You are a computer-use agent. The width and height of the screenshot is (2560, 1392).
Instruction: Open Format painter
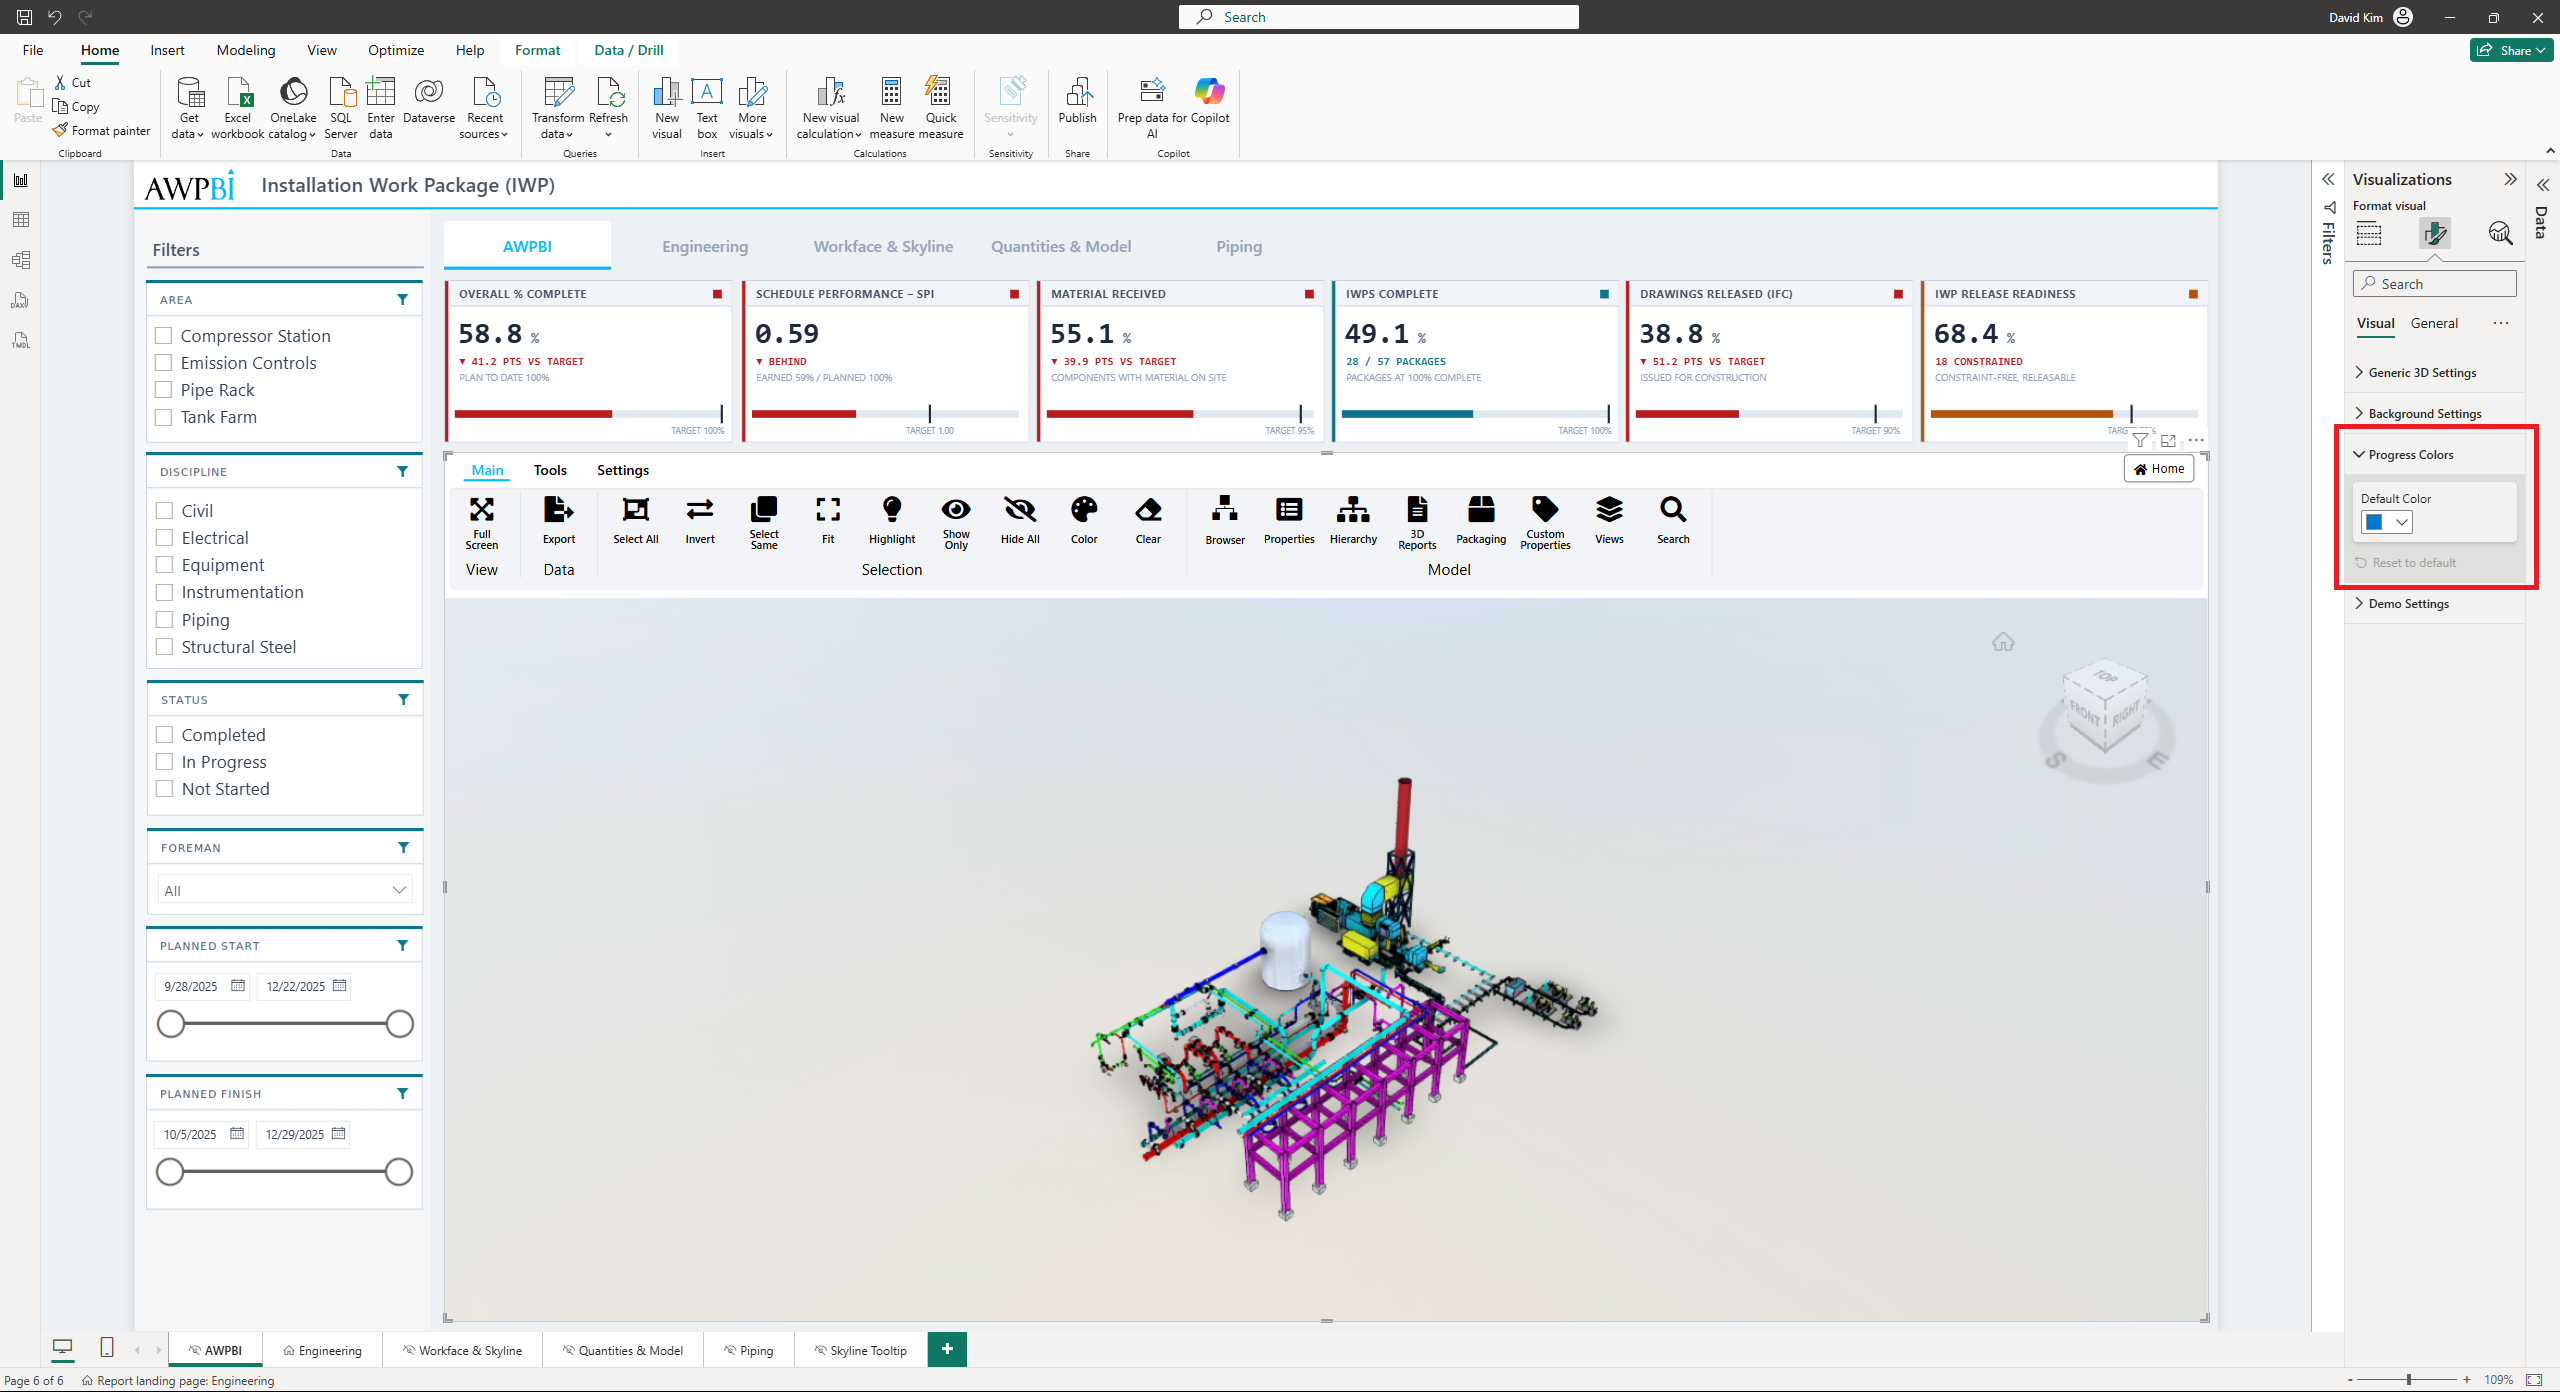[x=102, y=131]
